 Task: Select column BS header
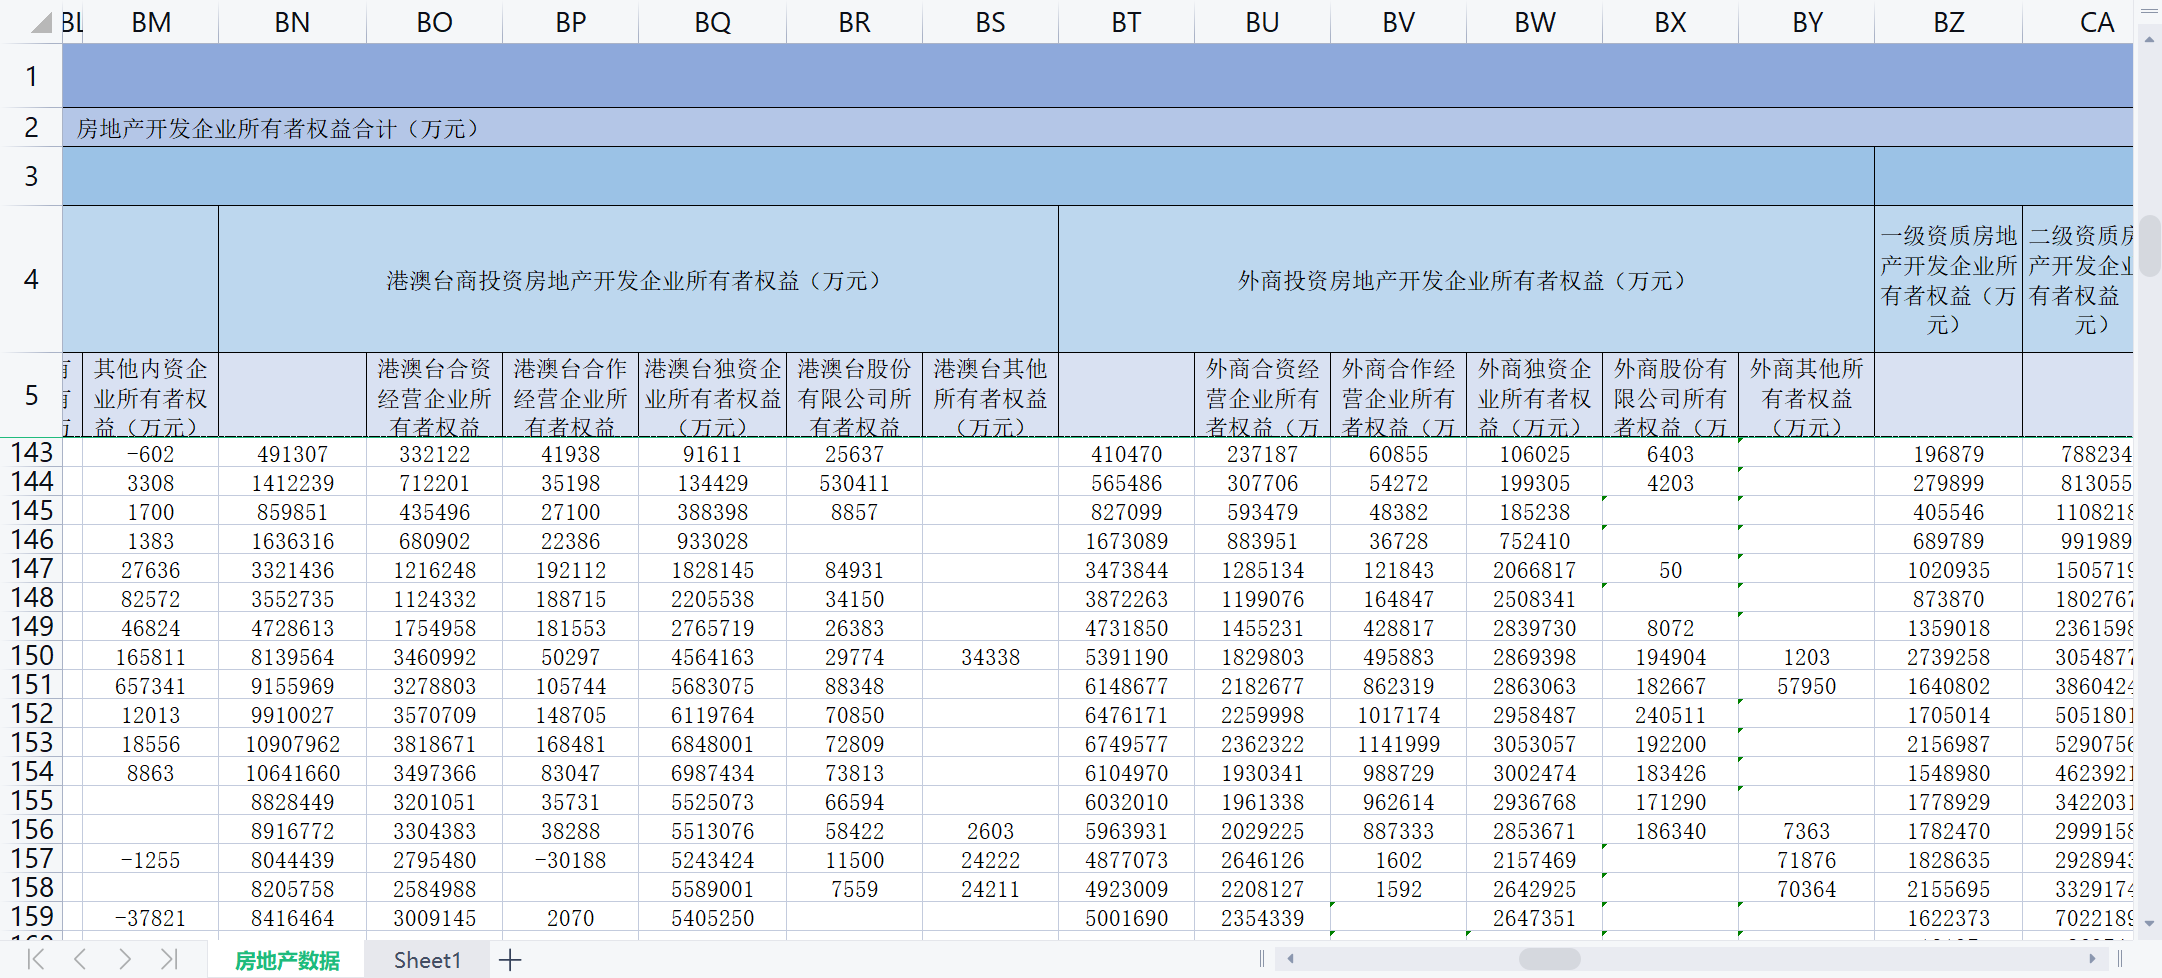pyautogui.click(x=991, y=22)
